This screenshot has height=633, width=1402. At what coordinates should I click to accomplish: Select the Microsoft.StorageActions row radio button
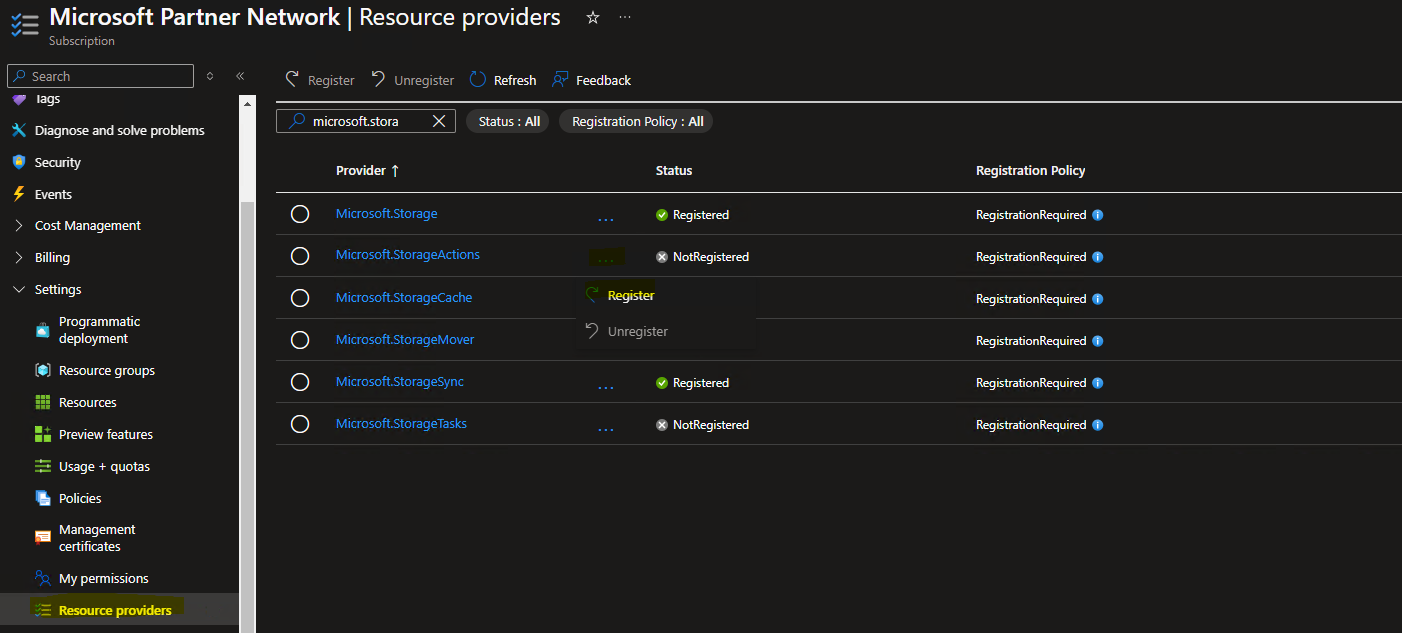[x=300, y=256]
